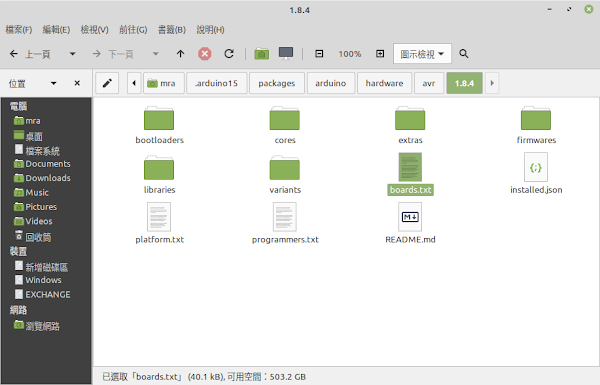This screenshot has width=600, height=385.
Task: Open the 前往(G) menu
Action: pyautogui.click(x=133, y=30)
